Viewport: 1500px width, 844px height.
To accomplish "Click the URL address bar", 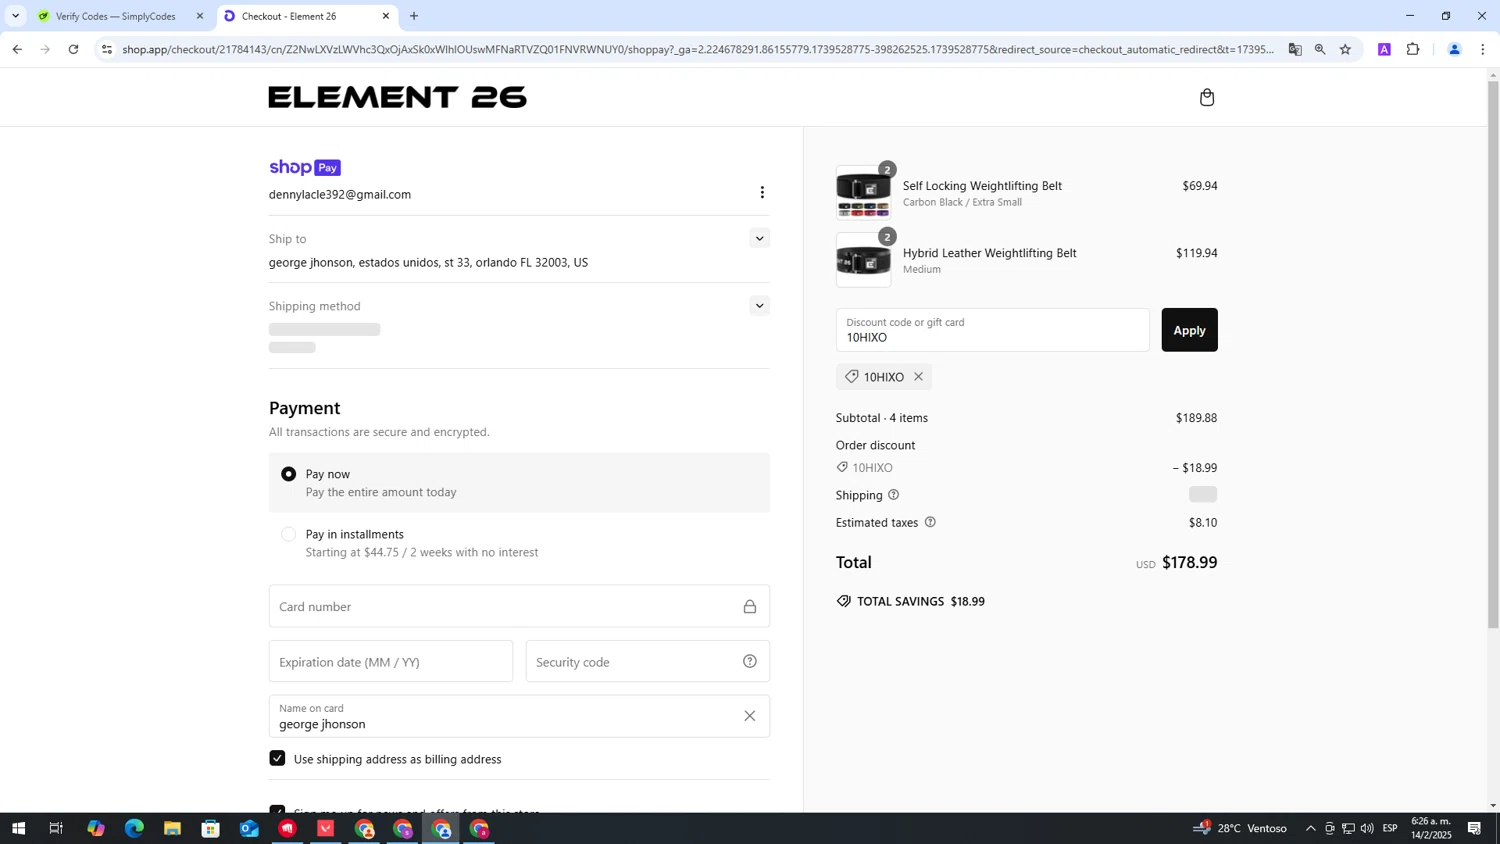I will point(697,49).
